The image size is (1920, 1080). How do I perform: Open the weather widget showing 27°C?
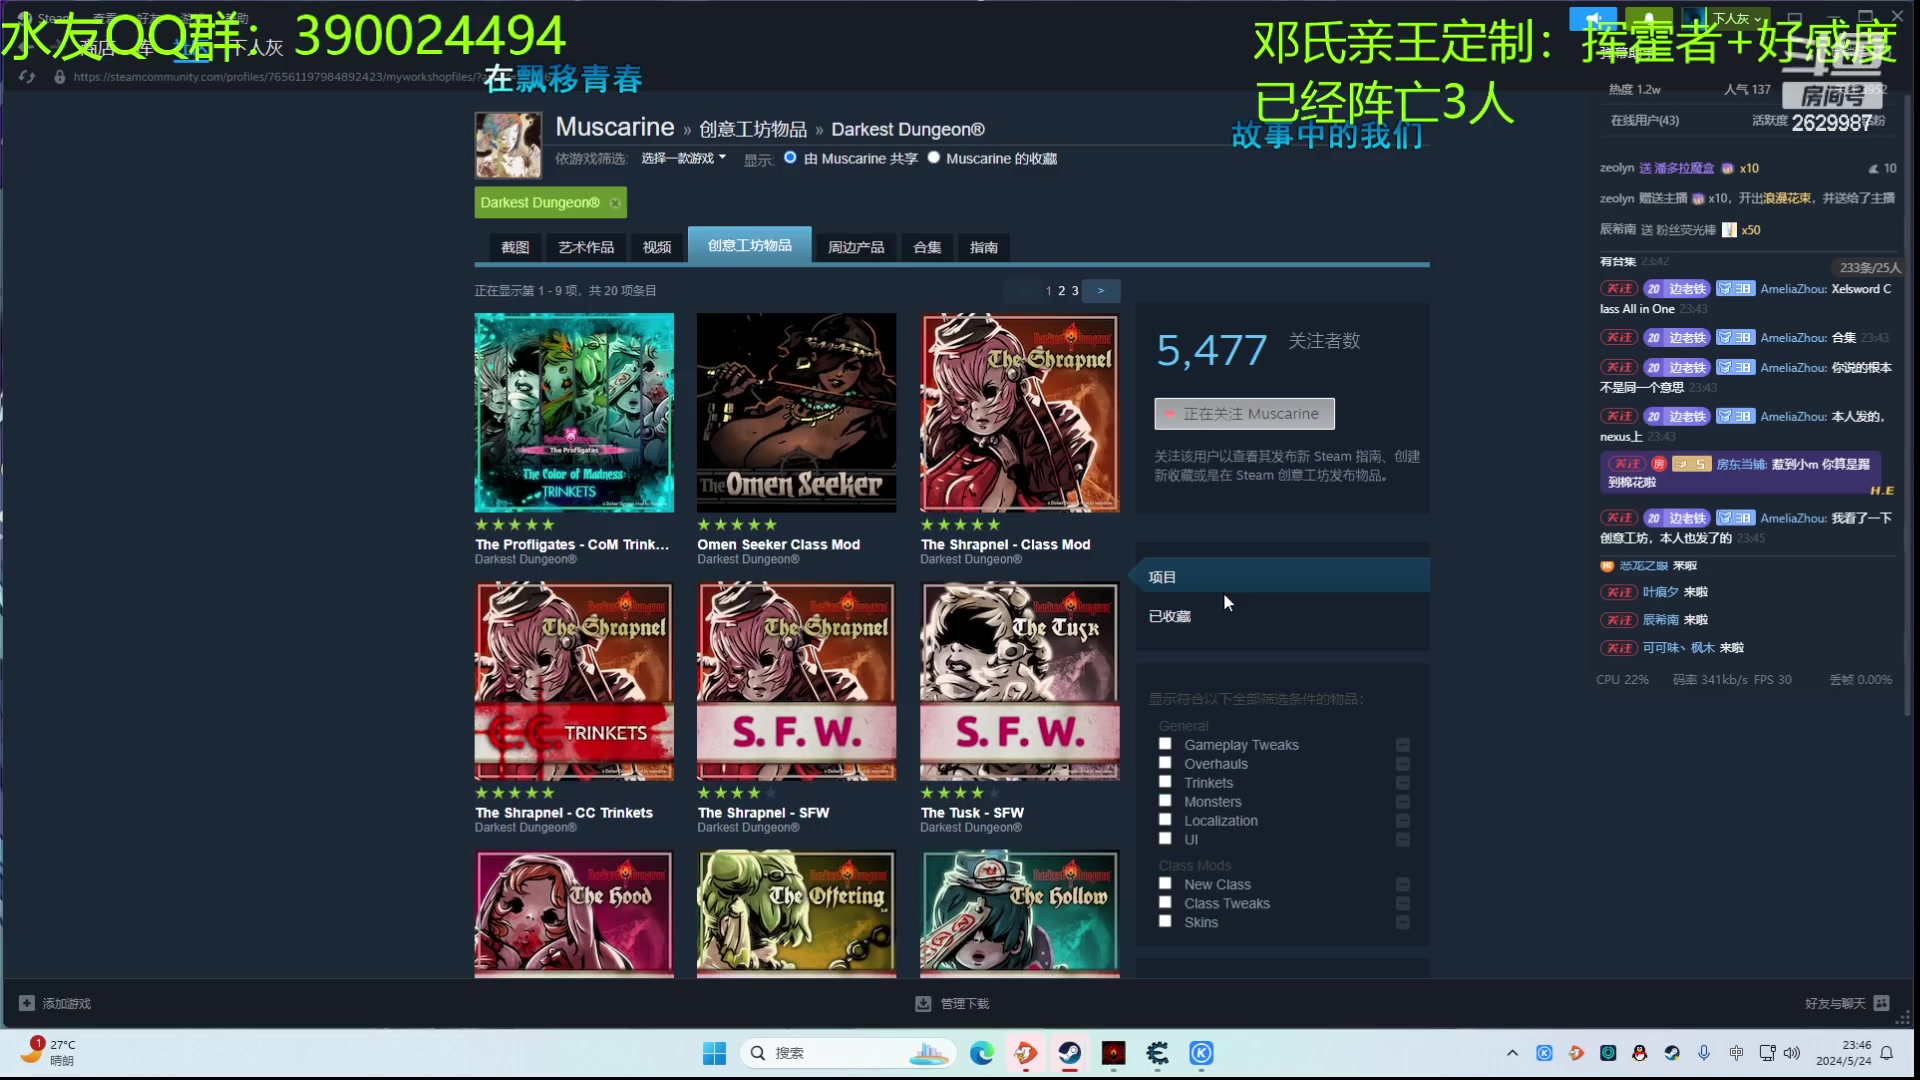(x=48, y=1052)
